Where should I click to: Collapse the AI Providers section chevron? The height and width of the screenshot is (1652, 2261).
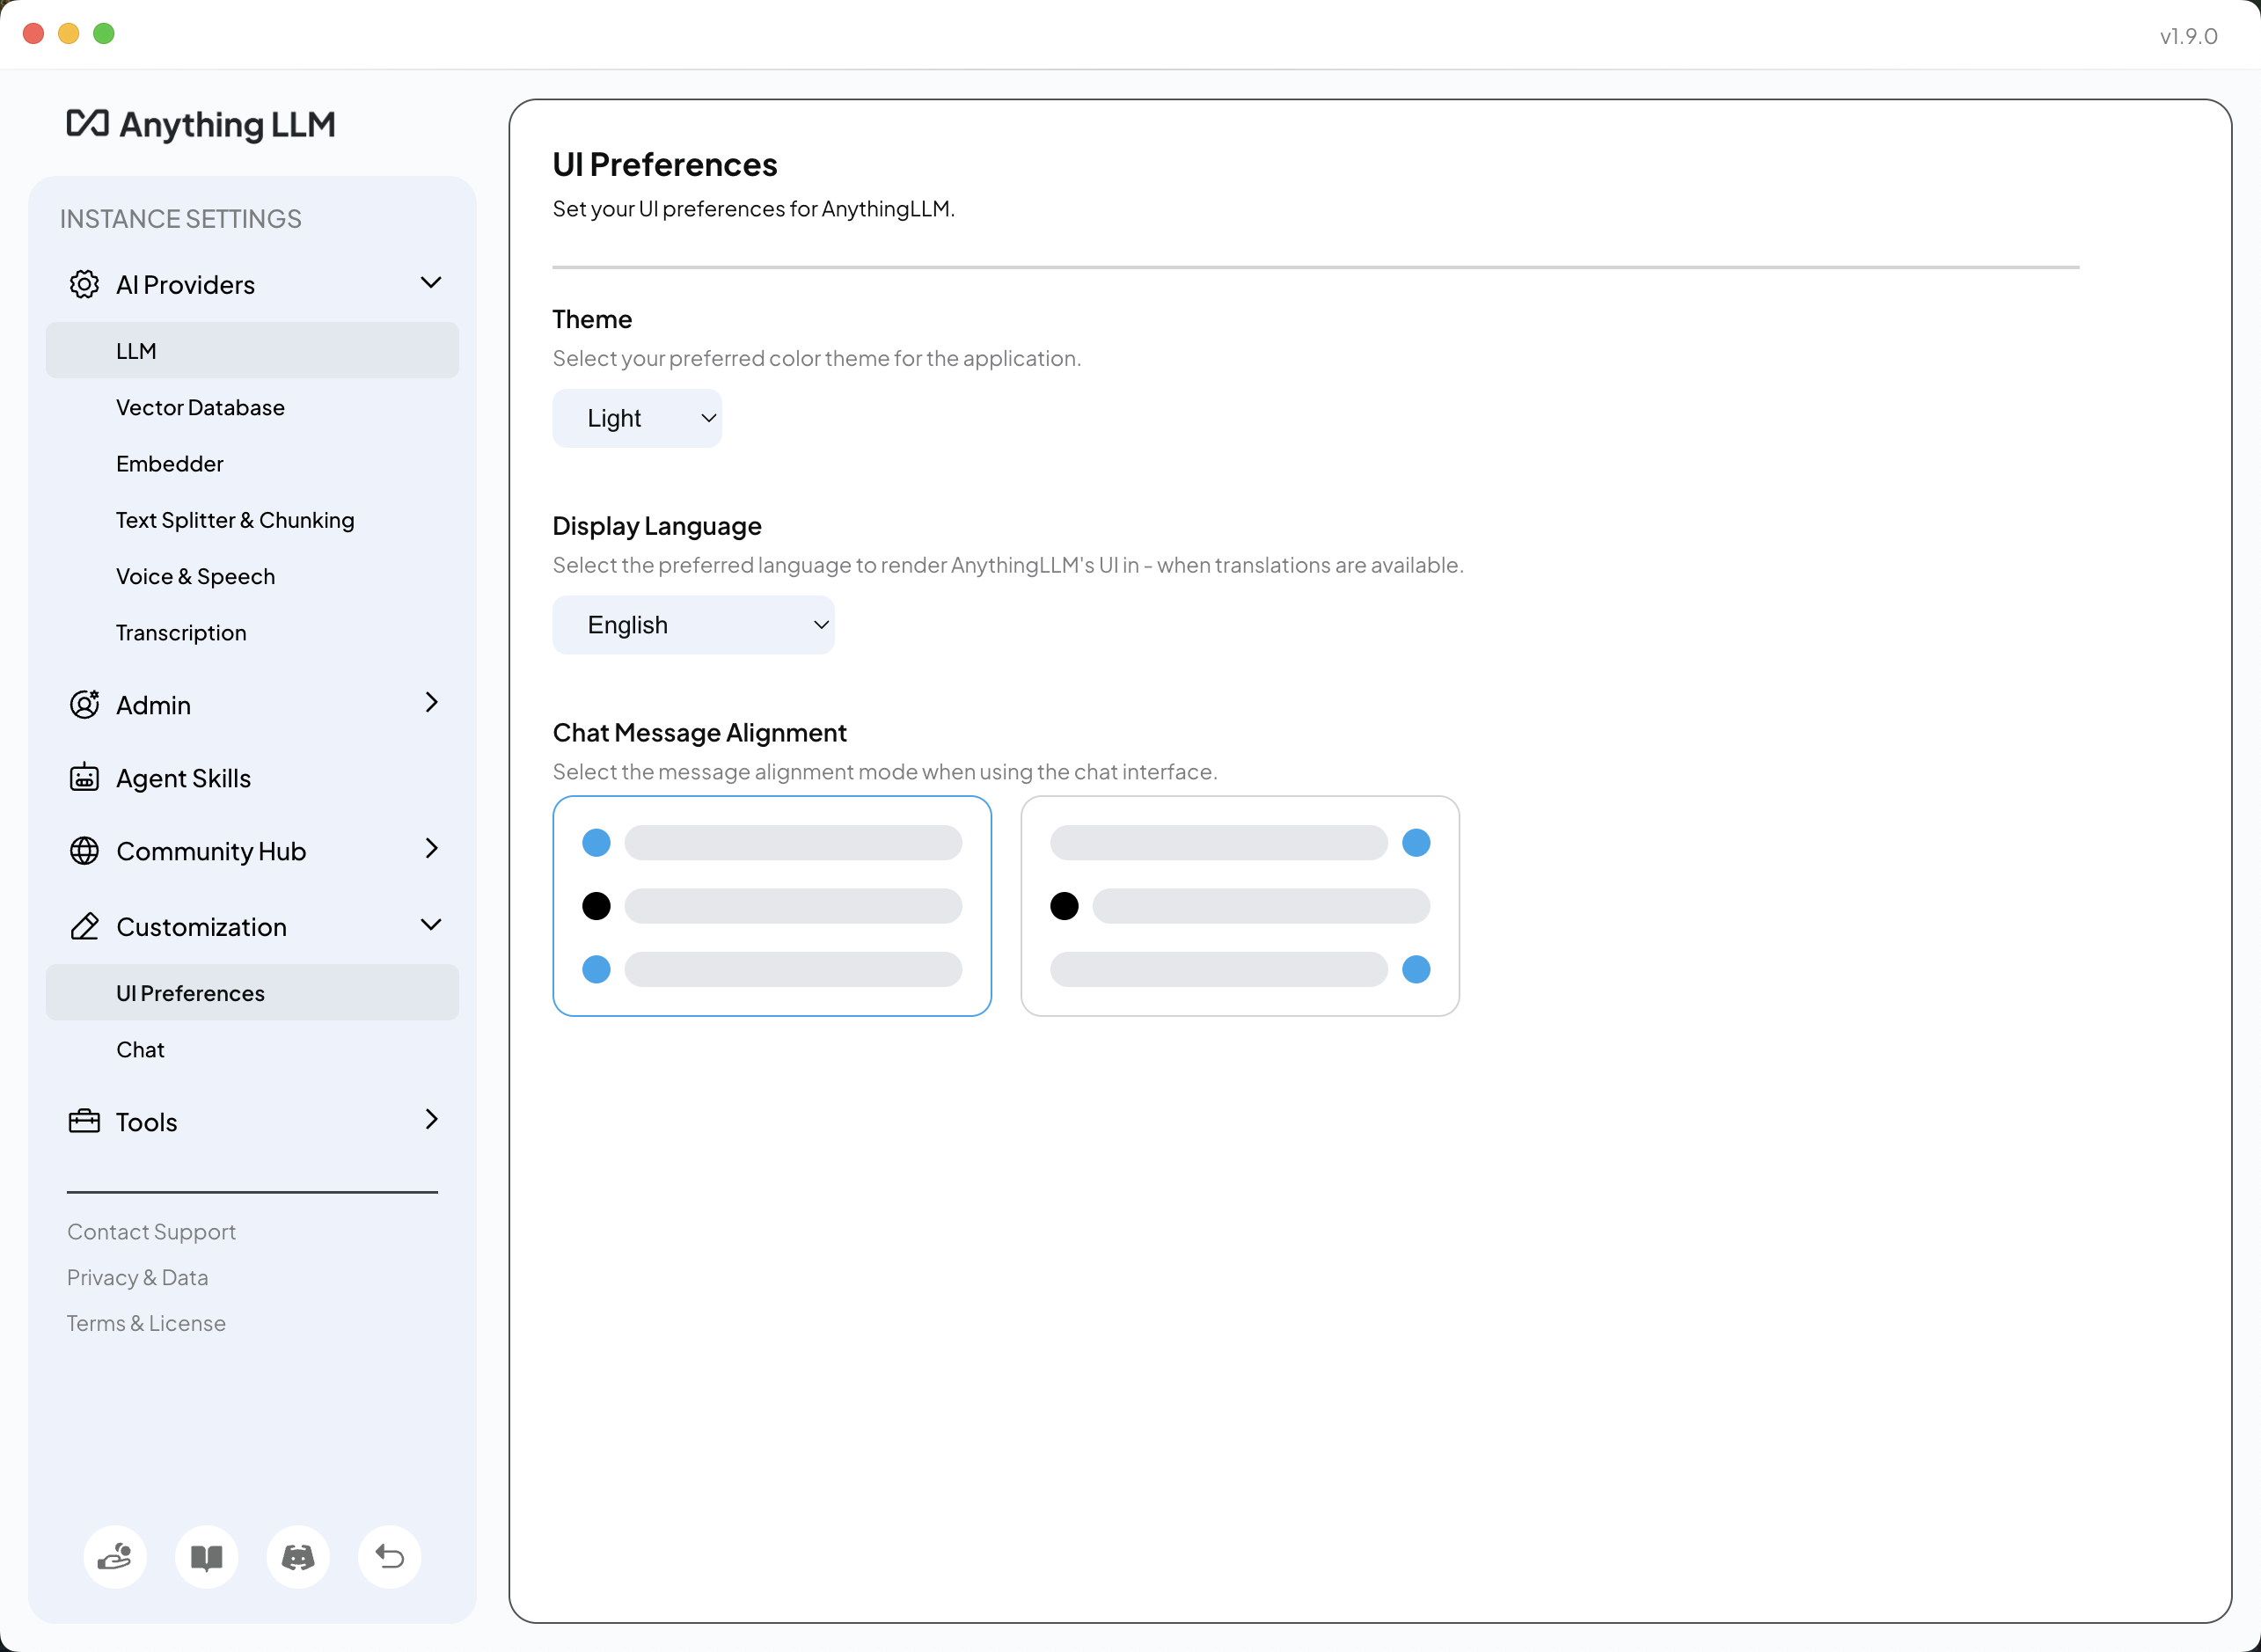coord(431,284)
